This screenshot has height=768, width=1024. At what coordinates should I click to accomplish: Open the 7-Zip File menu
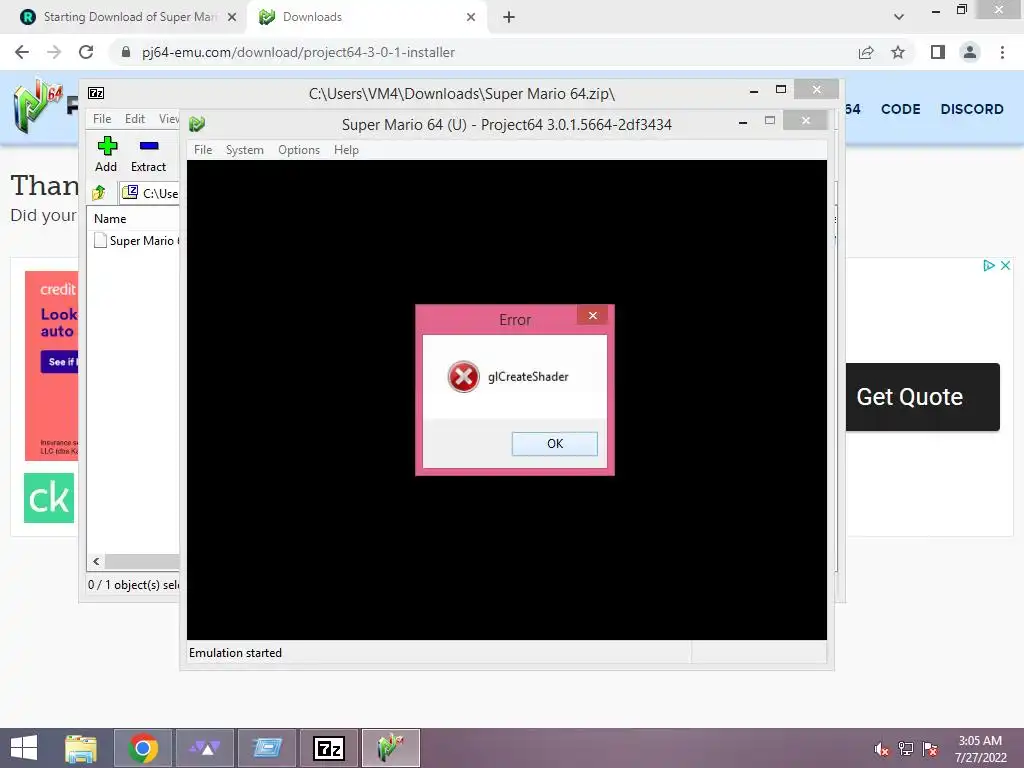coord(102,118)
